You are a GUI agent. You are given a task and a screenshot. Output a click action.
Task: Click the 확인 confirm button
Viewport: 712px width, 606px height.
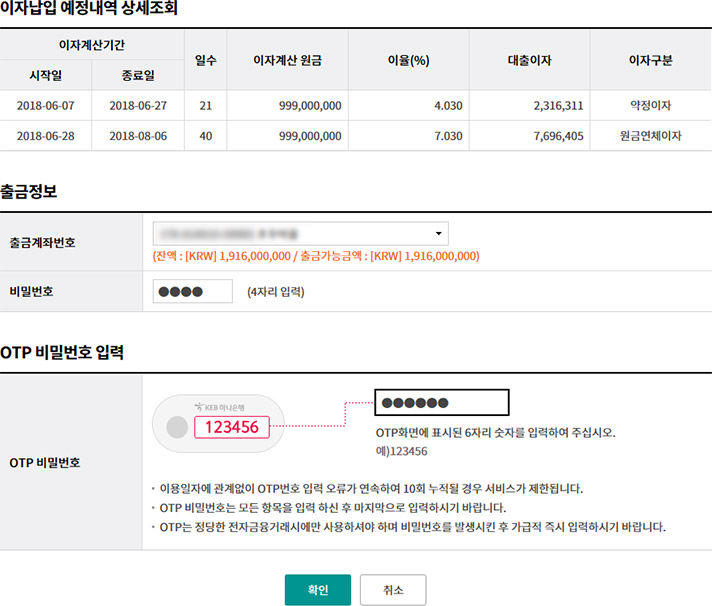point(317,589)
